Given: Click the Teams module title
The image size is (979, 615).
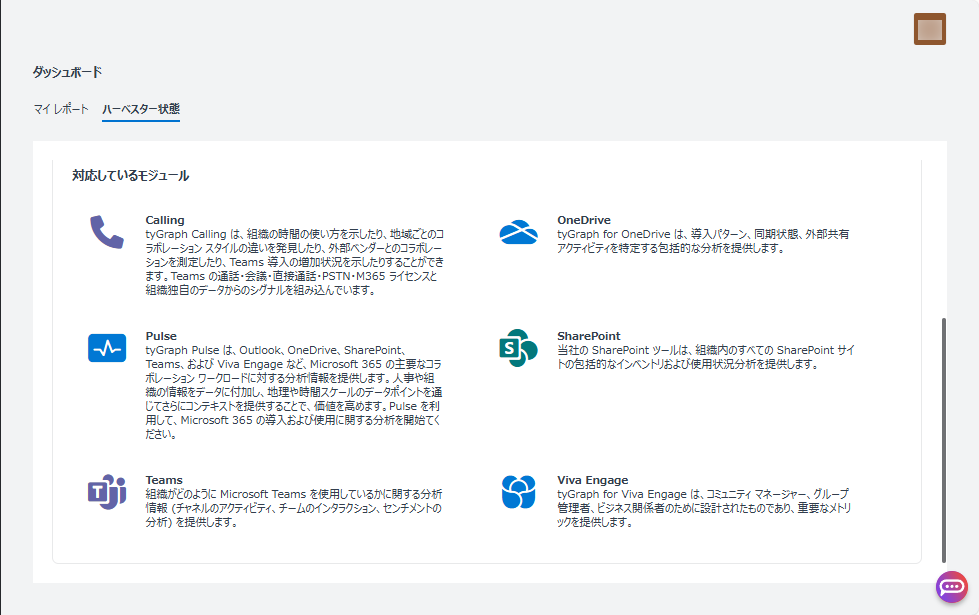Looking at the screenshot, I should [164, 480].
